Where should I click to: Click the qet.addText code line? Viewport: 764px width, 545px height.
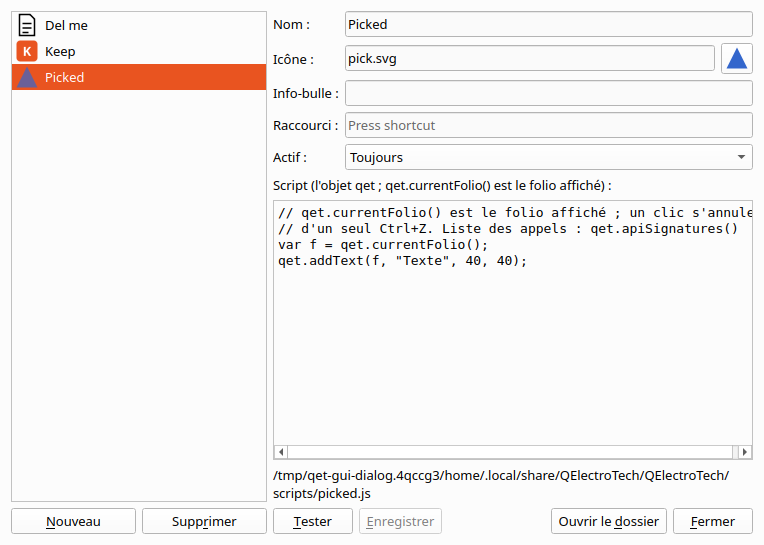(402, 261)
